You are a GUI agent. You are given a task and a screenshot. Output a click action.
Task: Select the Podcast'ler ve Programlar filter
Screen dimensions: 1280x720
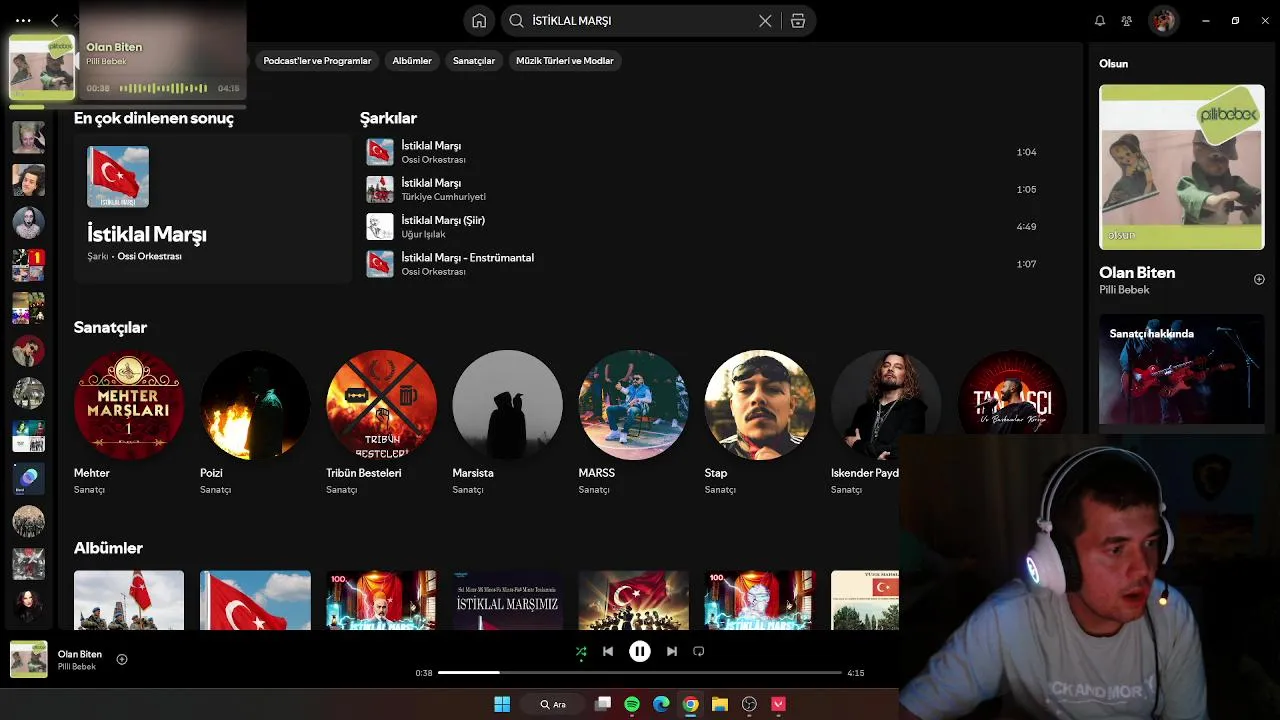pos(317,61)
